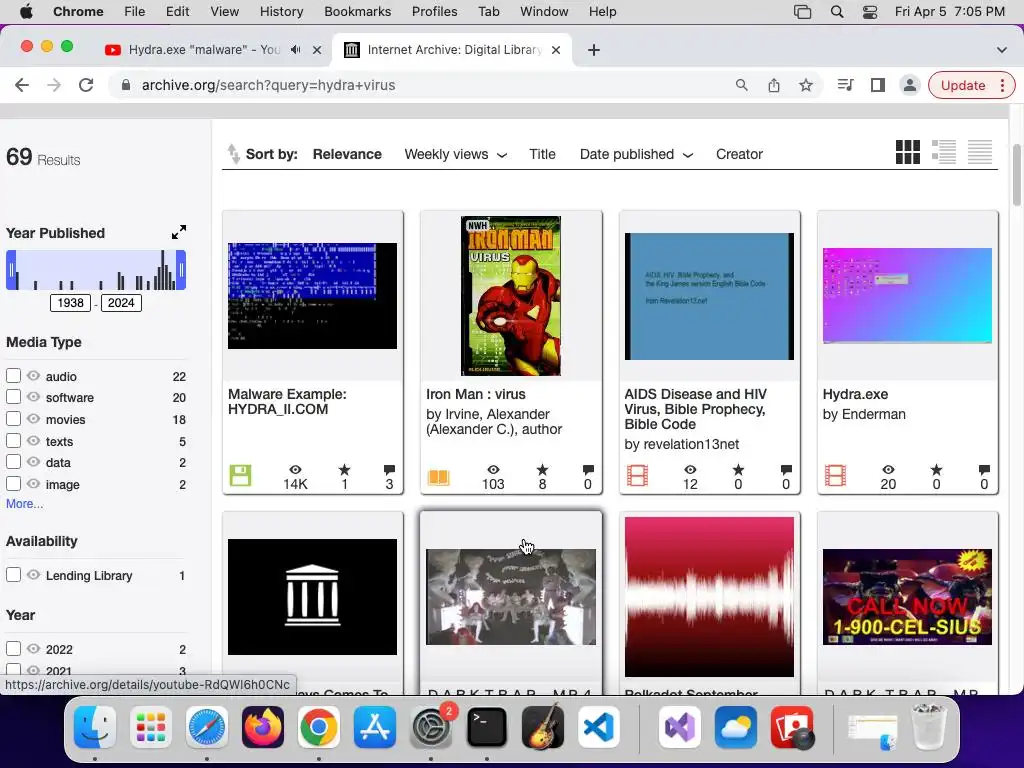Expand the Chrome tab search chevron
The image size is (1024, 768).
coord(1001,50)
